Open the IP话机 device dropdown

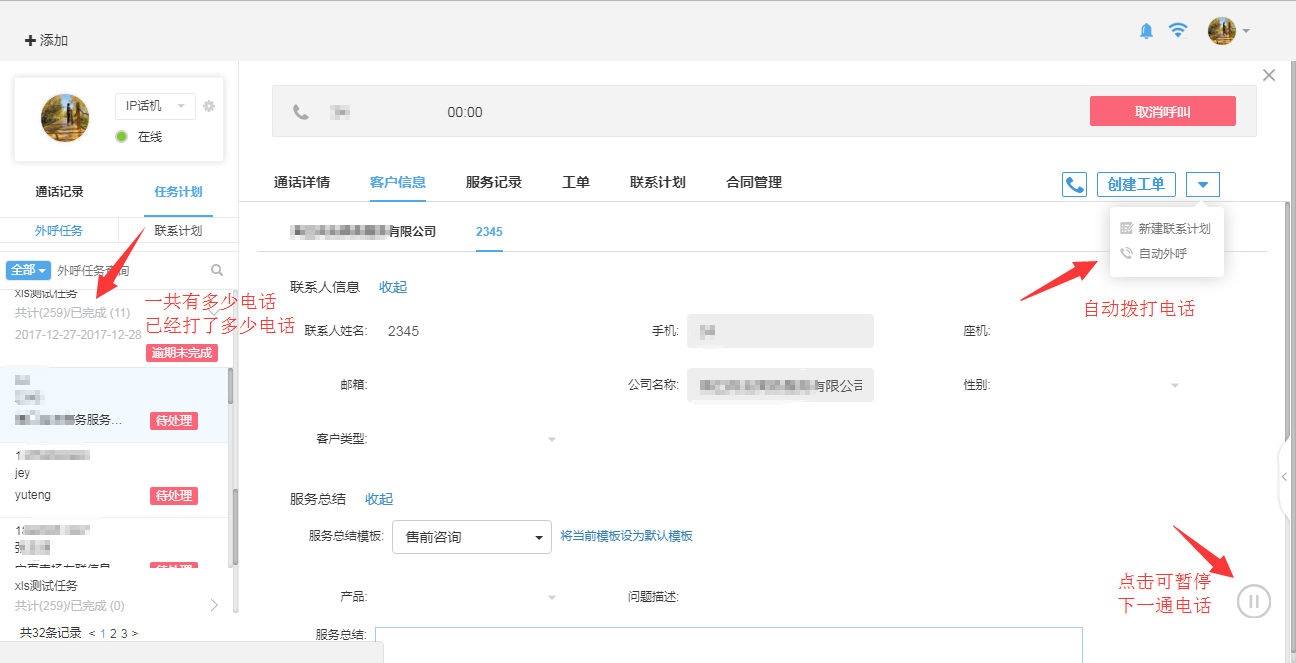(x=155, y=106)
